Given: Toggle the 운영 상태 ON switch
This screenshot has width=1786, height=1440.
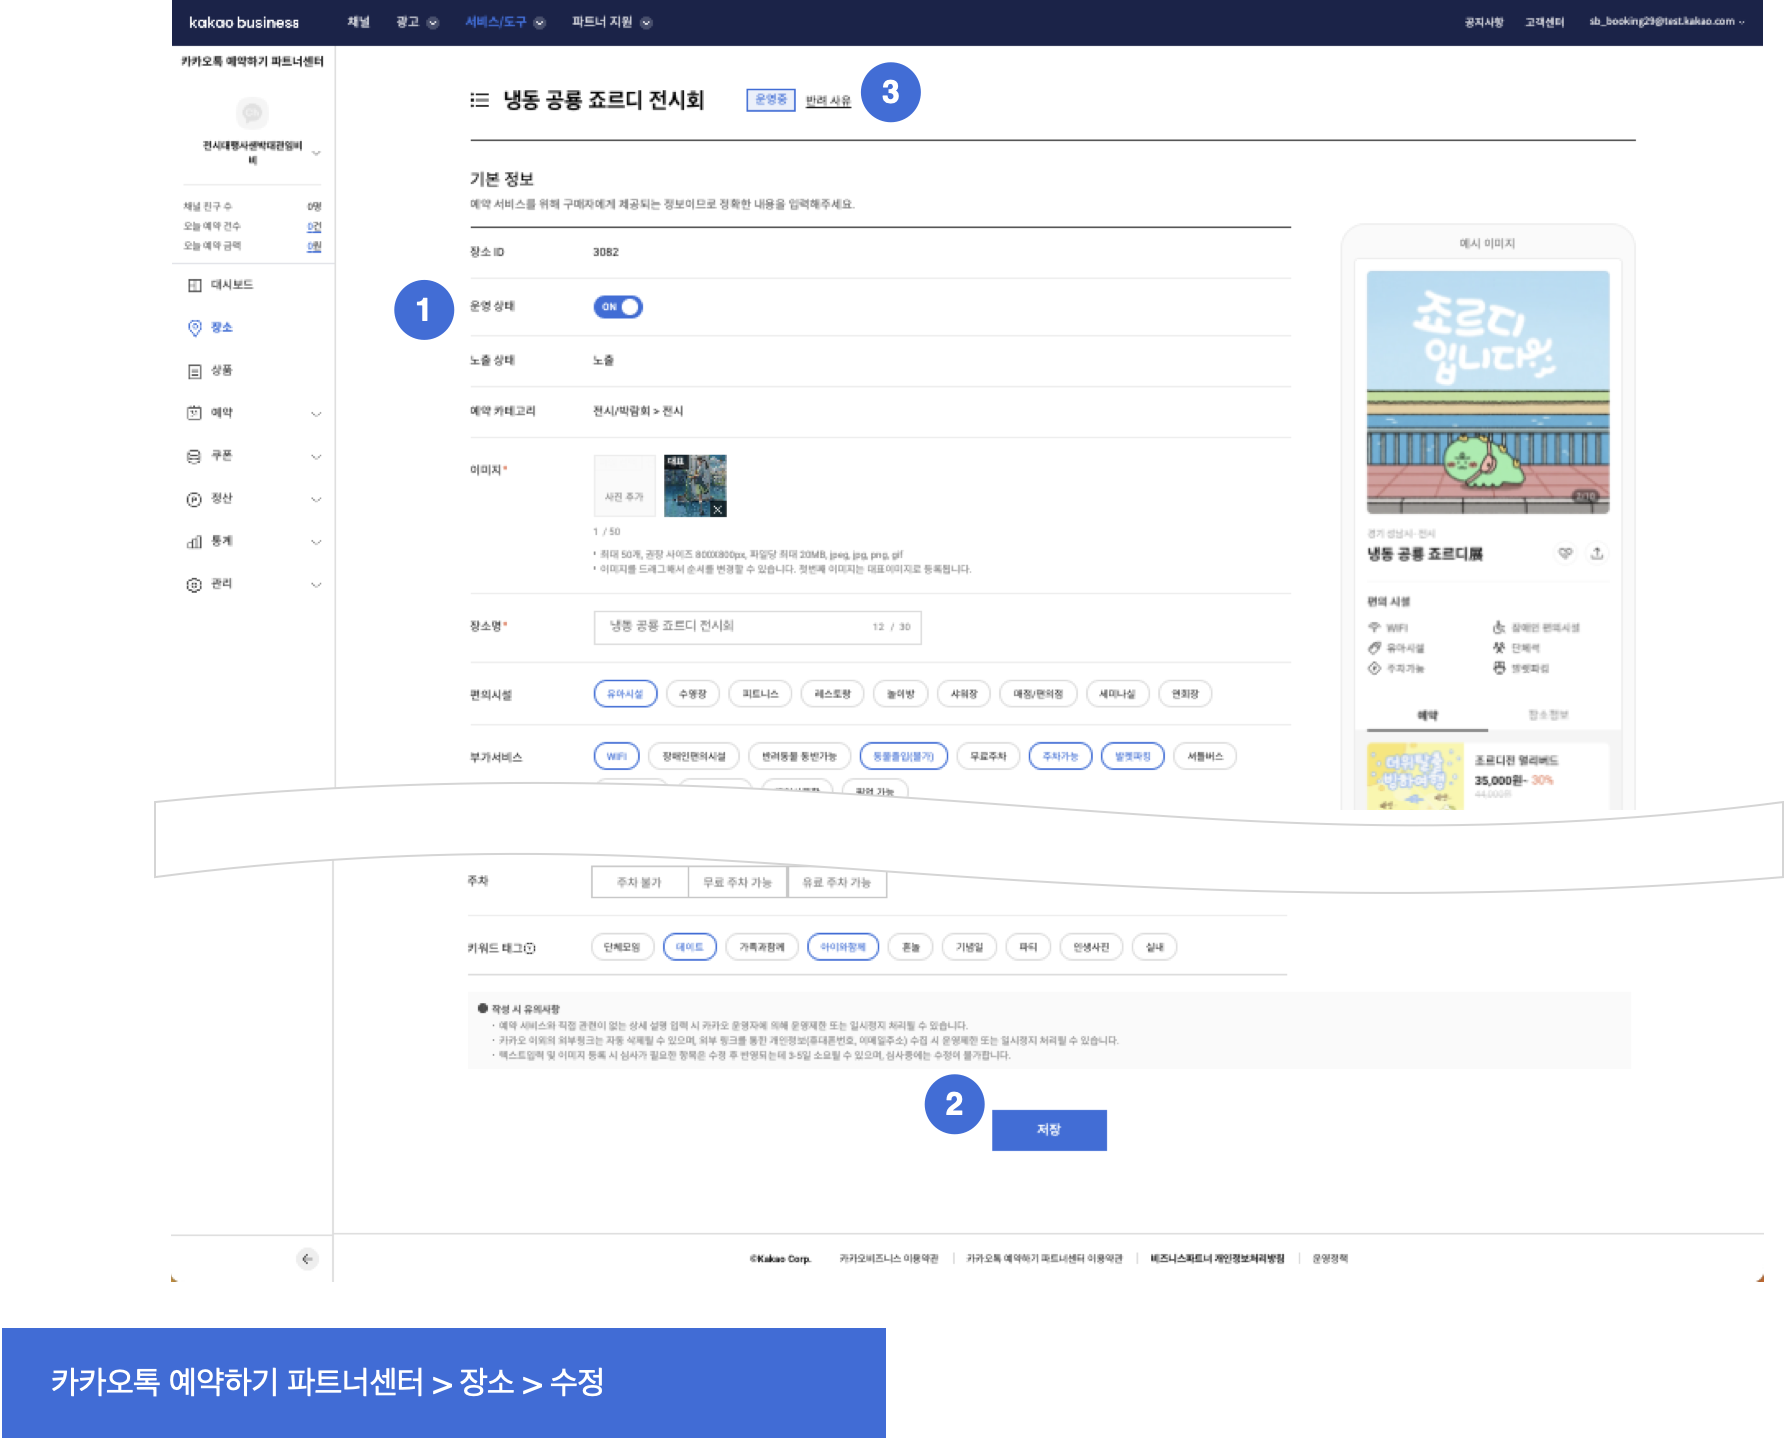Looking at the screenshot, I should pyautogui.click(x=618, y=307).
